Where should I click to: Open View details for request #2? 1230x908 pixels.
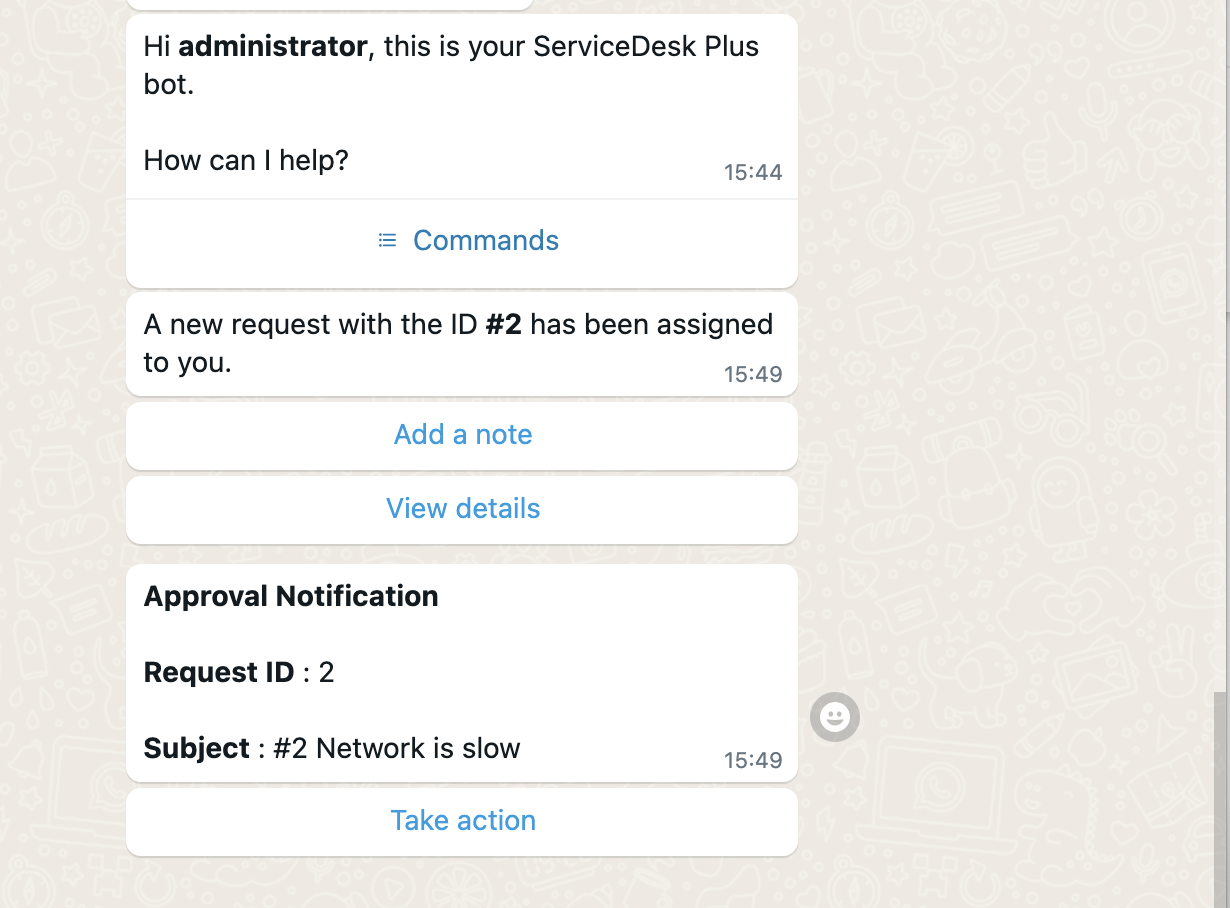[462, 509]
